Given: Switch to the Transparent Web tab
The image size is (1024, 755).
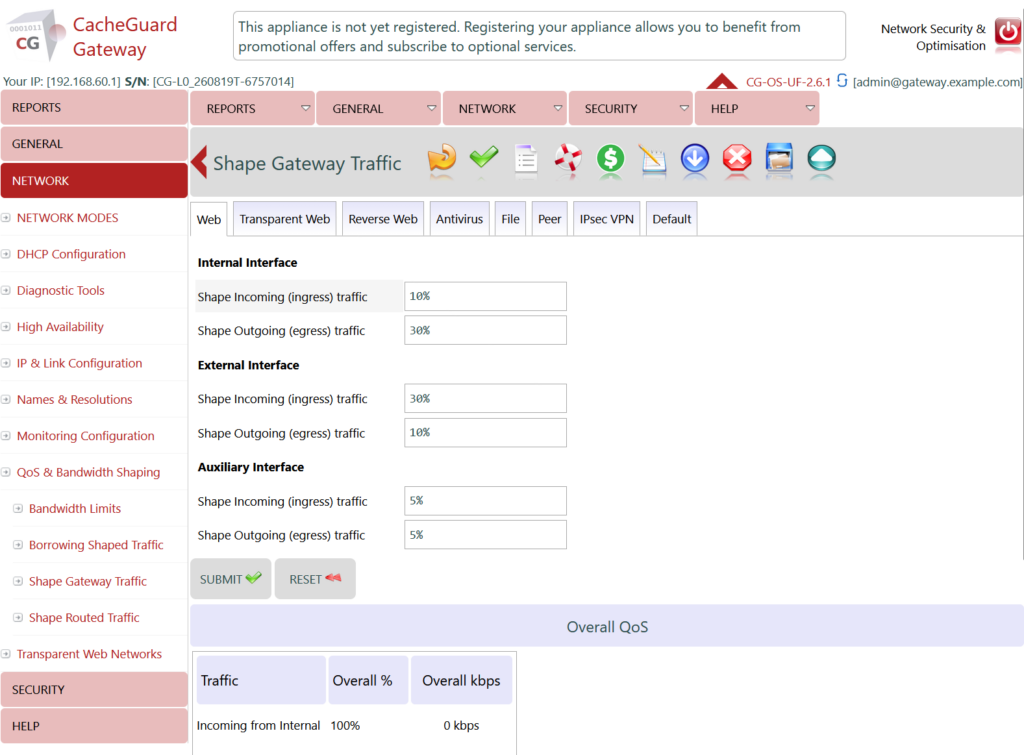Looking at the screenshot, I should pos(284,219).
